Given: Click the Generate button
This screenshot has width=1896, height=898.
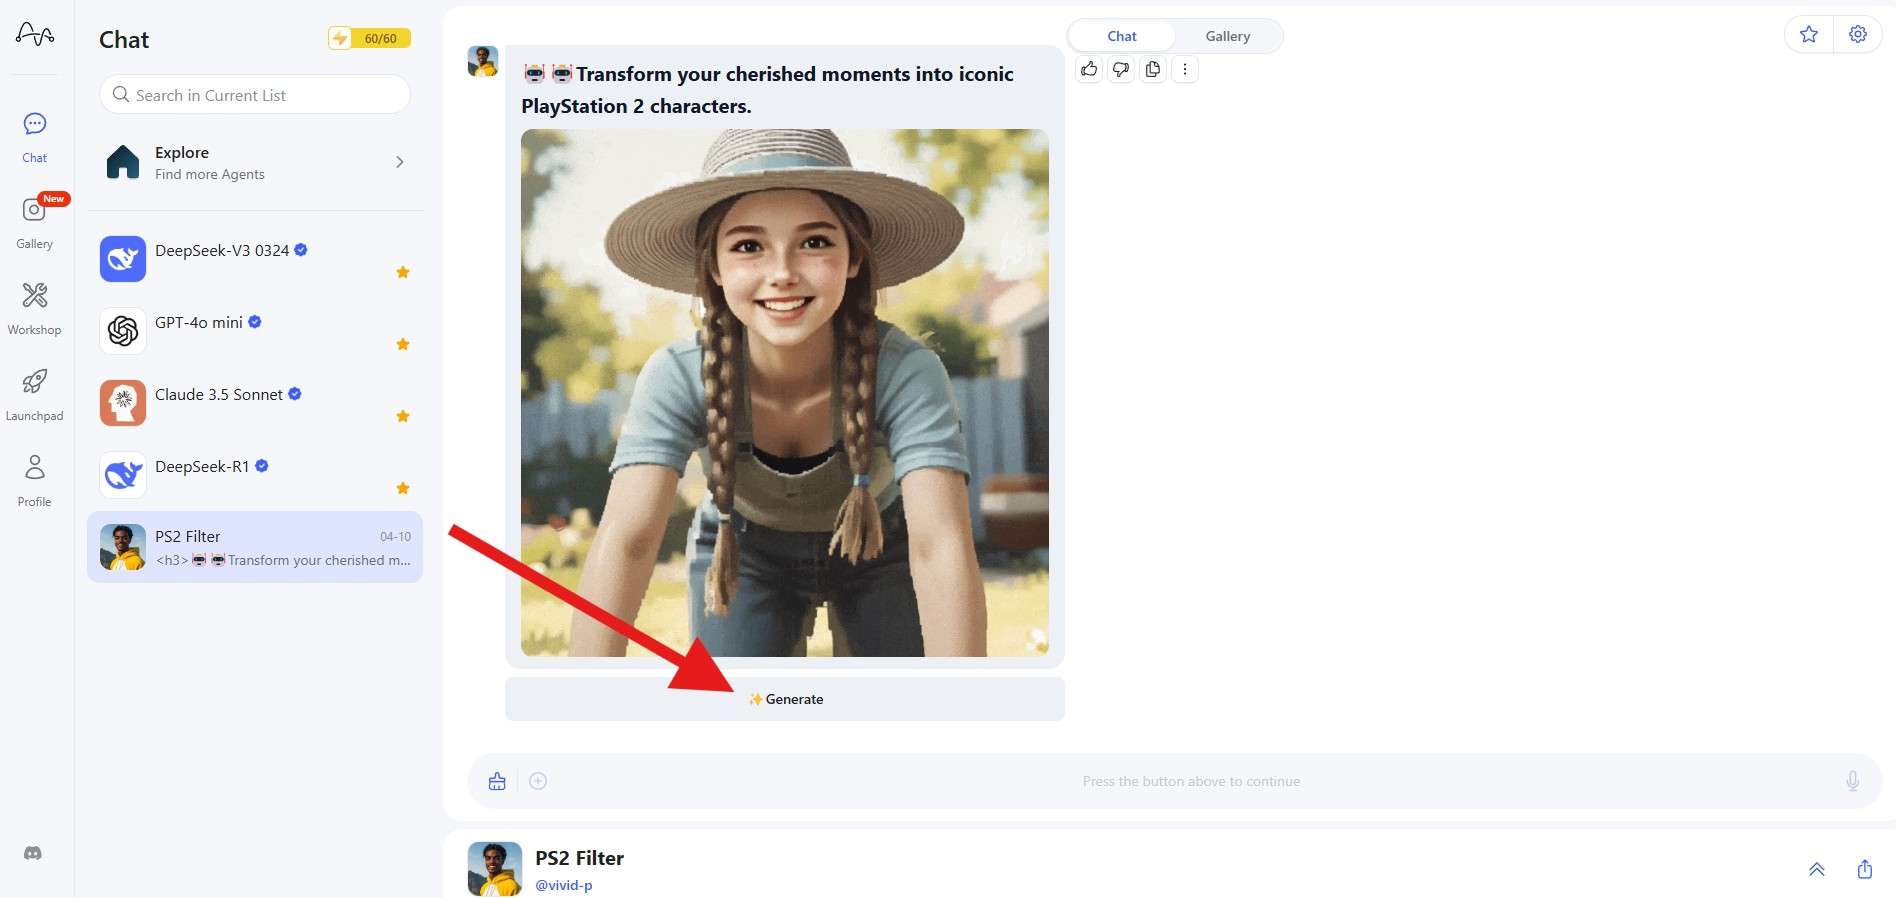Looking at the screenshot, I should (x=785, y=699).
